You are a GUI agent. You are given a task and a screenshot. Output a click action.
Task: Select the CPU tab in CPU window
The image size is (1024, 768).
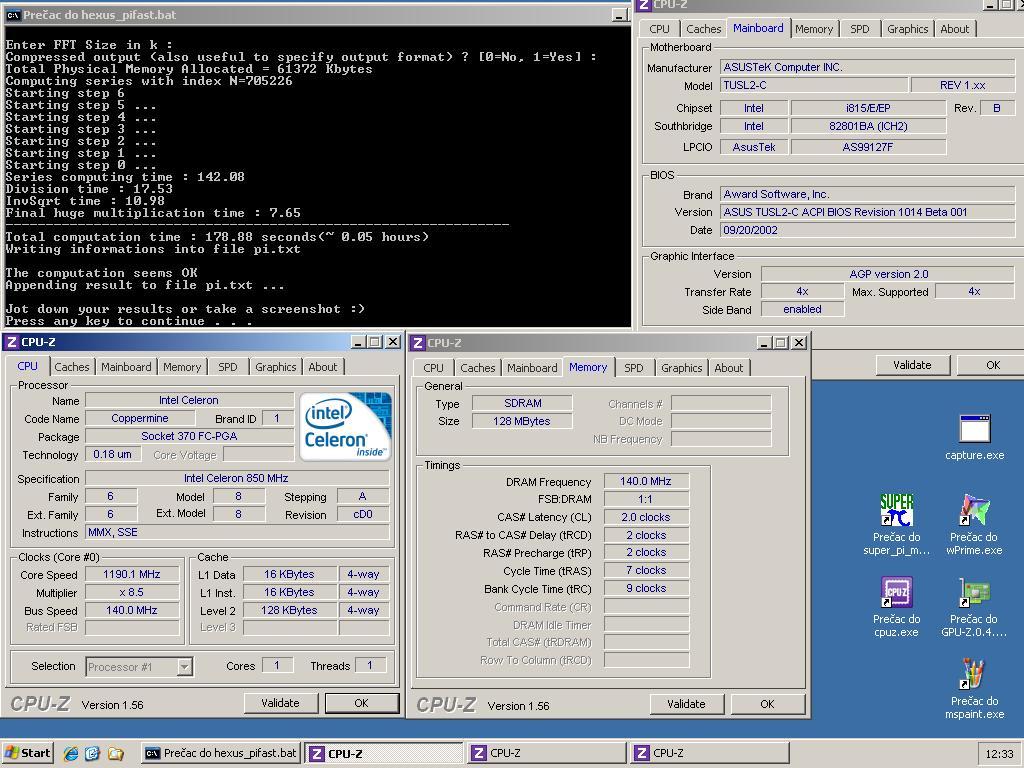point(27,366)
